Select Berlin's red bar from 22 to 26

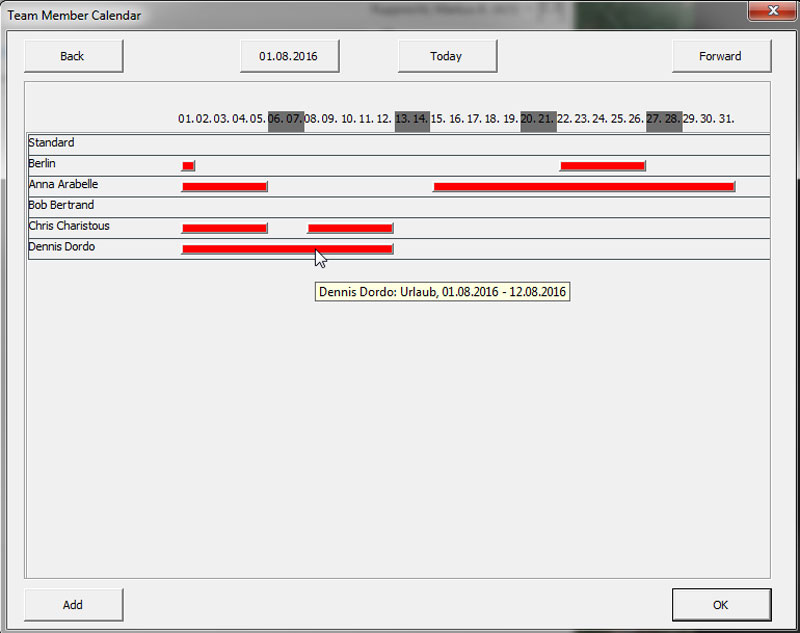(602, 166)
